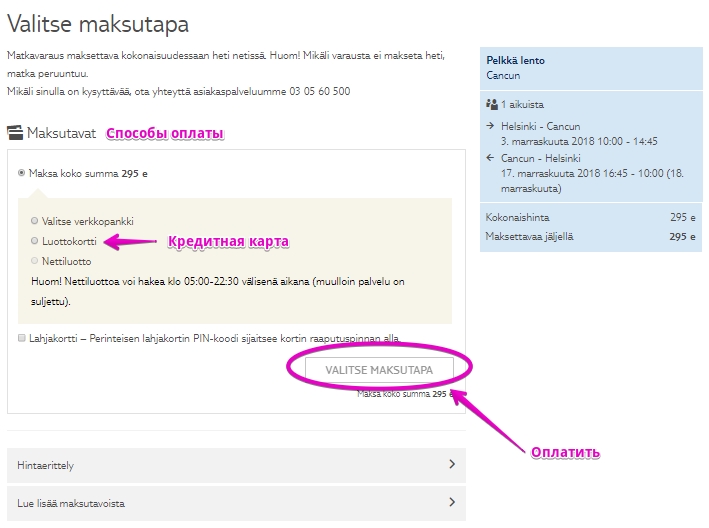Click the chevron arrow in Hintaerittely row
Image resolution: width=709 pixels, height=528 pixels.
point(452,464)
